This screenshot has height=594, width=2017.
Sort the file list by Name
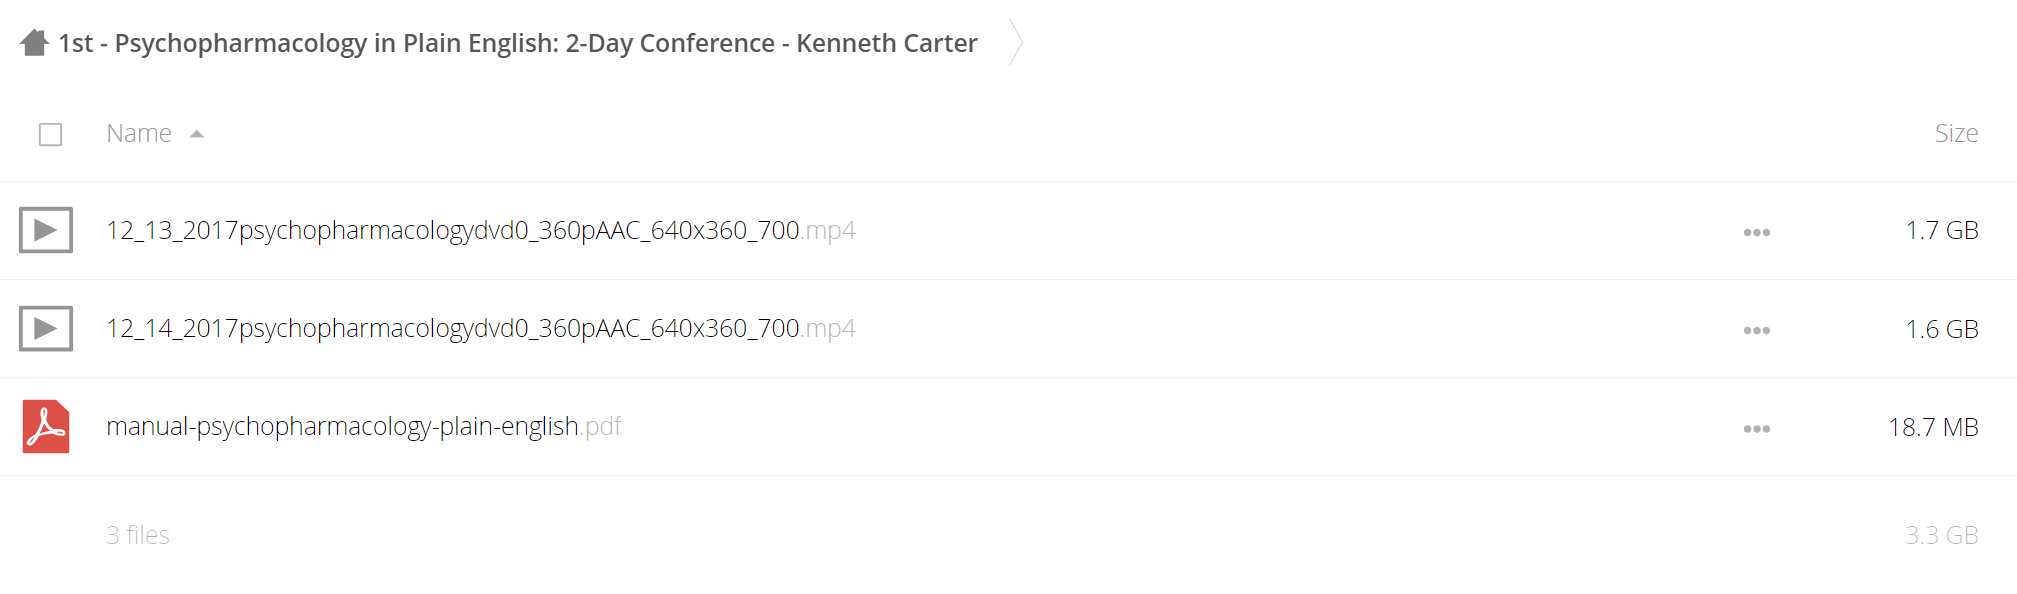(139, 133)
